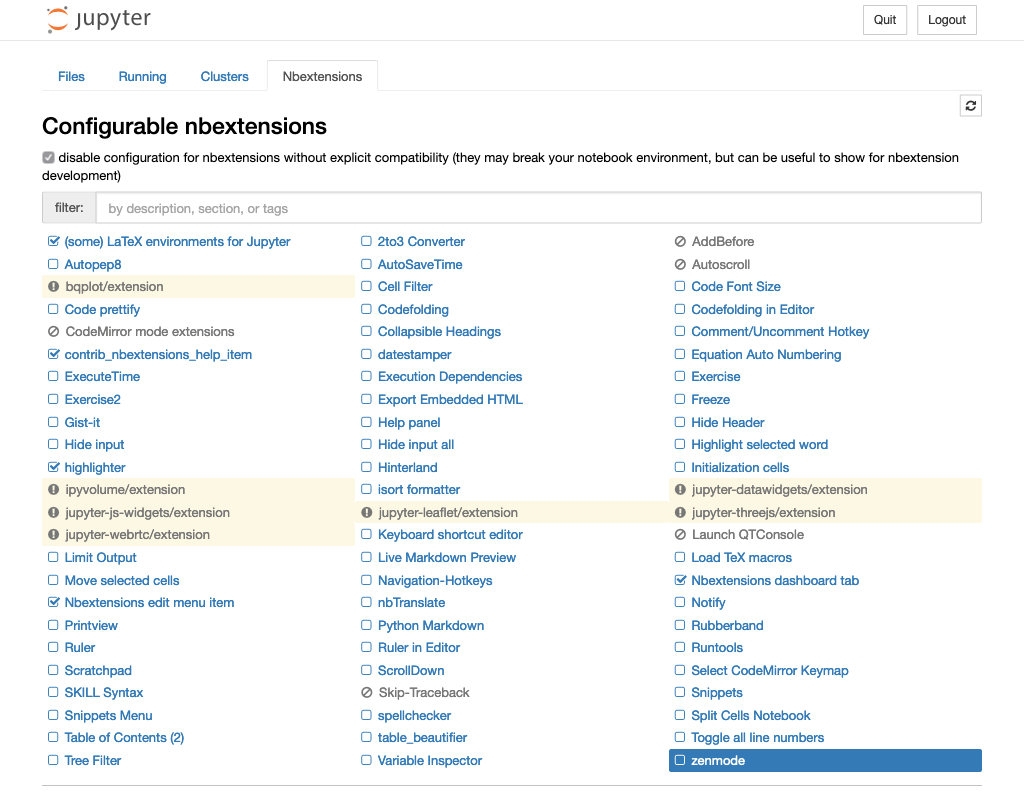The image size is (1027, 800).
Task: Go to the Clusters tab
Action: [224, 77]
